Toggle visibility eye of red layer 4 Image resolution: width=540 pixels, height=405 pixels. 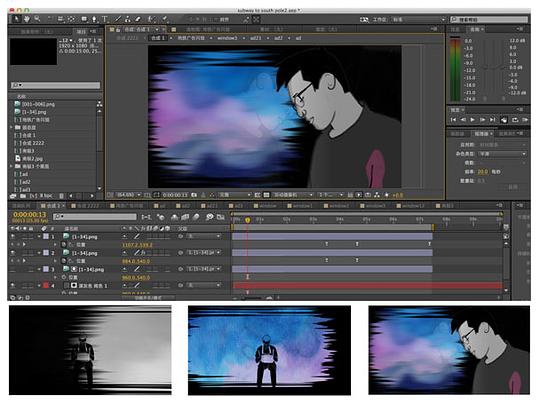coord(13,285)
